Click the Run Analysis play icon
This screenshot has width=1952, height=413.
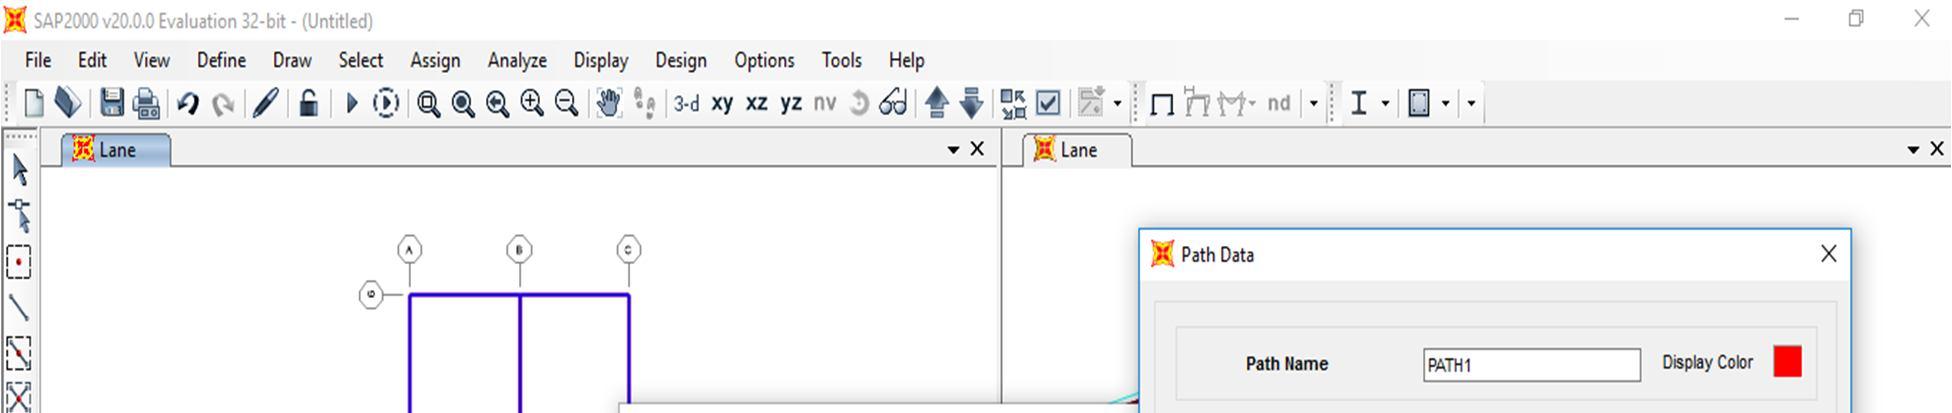pyautogui.click(x=351, y=103)
